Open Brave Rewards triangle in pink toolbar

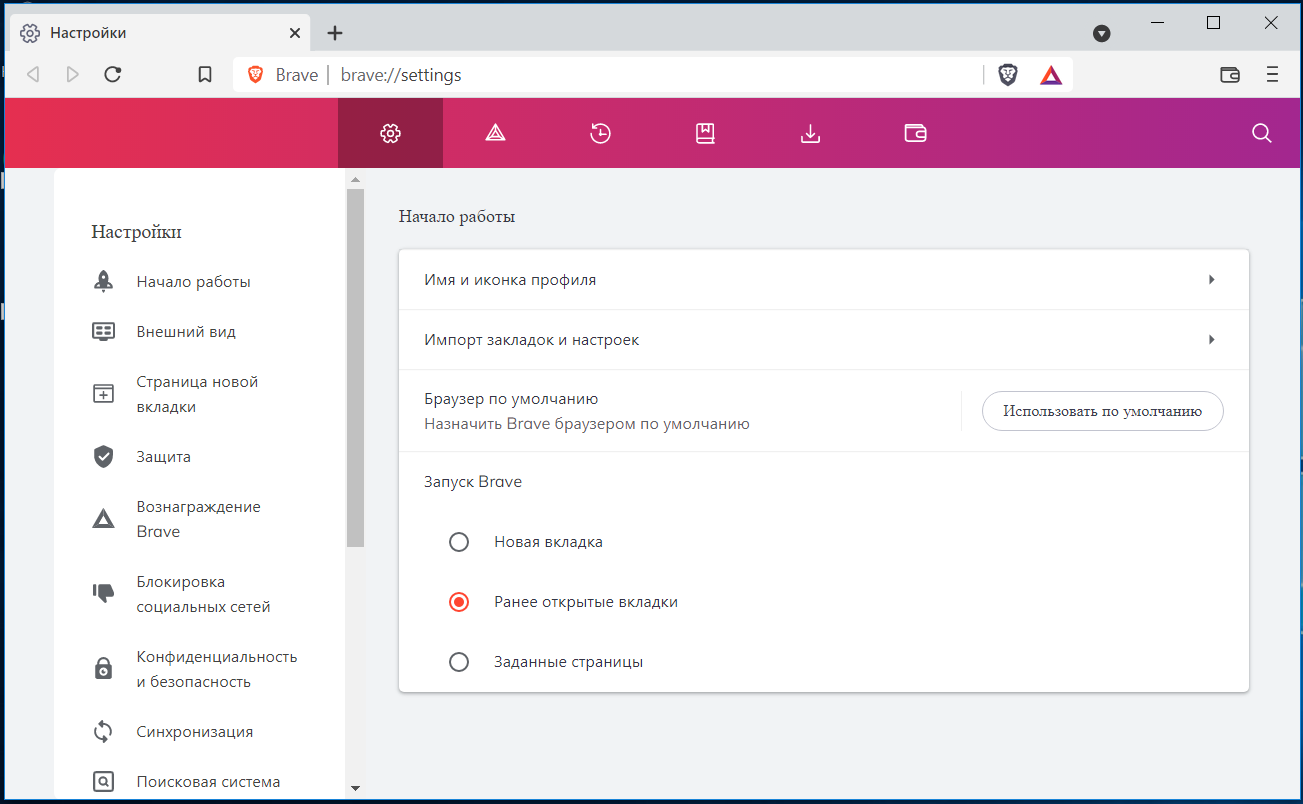495,133
